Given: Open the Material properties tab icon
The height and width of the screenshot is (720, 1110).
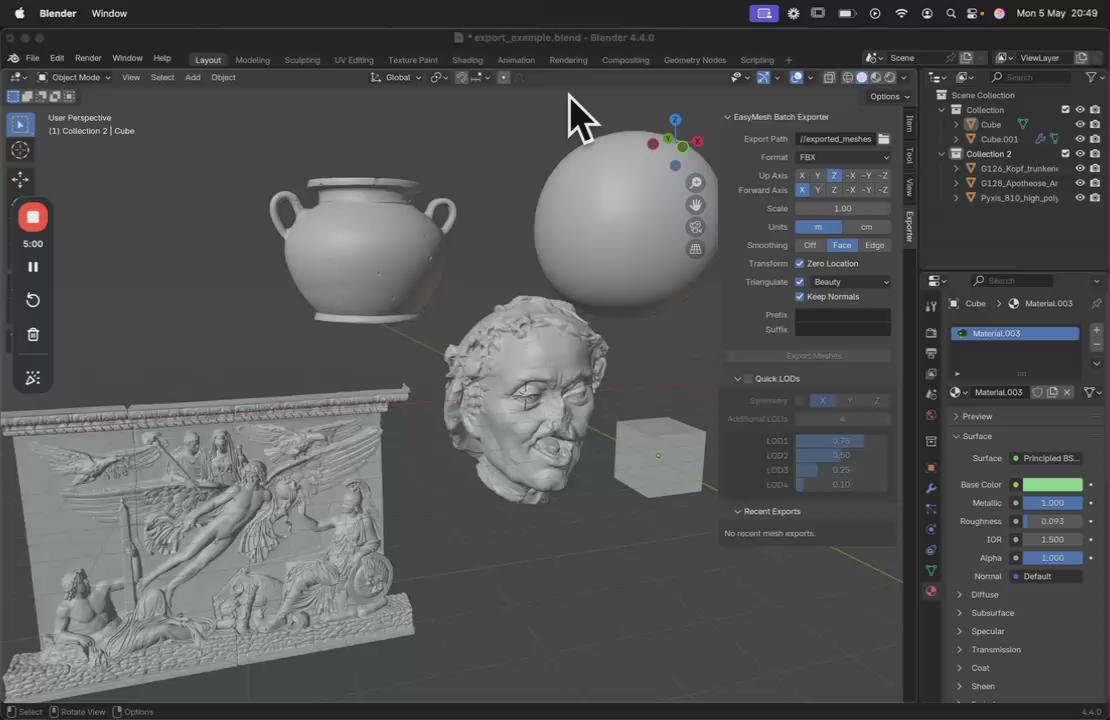Looking at the screenshot, I should pyautogui.click(x=931, y=591).
